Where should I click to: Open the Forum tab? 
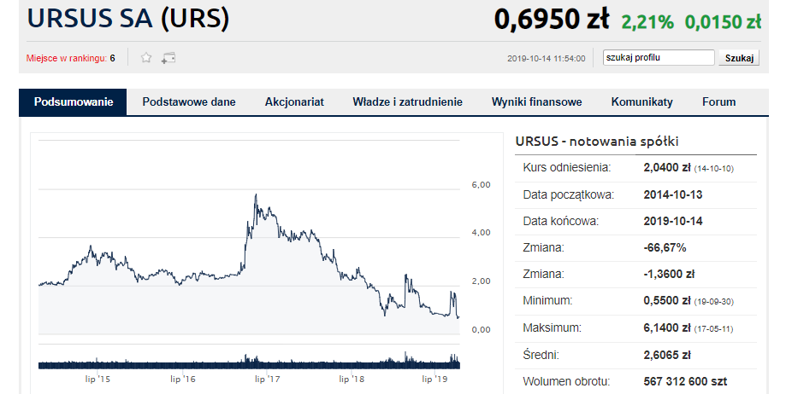click(719, 102)
